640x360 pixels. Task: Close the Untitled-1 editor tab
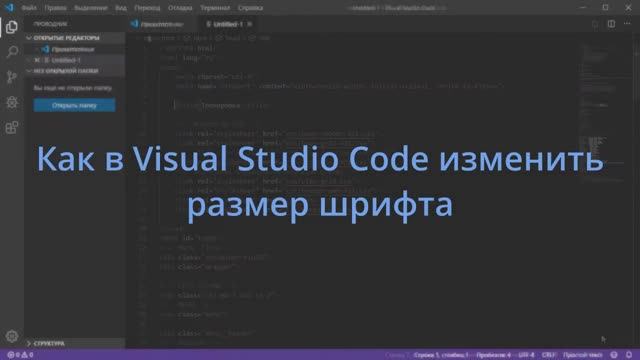250,24
